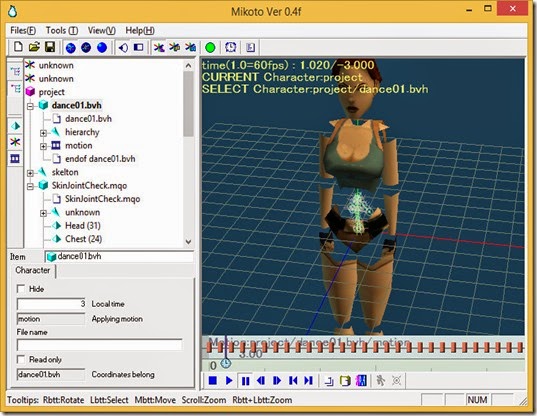
Task: Click the keyframe track in the timeline
Action: pyautogui.click(x=365, y=348)
